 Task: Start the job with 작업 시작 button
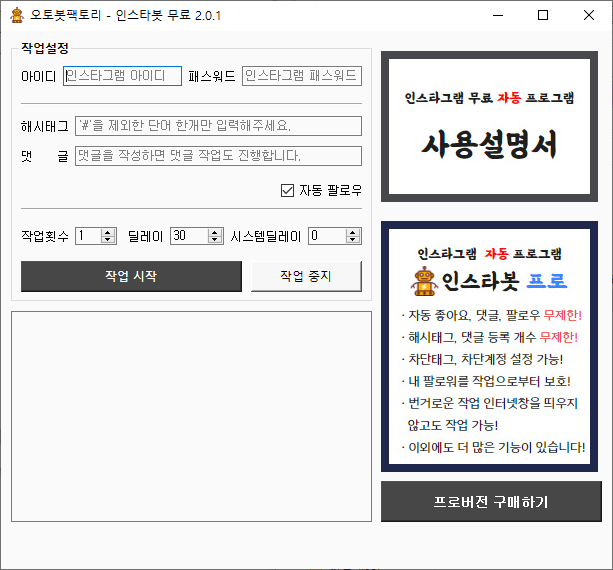pos(131,276)
